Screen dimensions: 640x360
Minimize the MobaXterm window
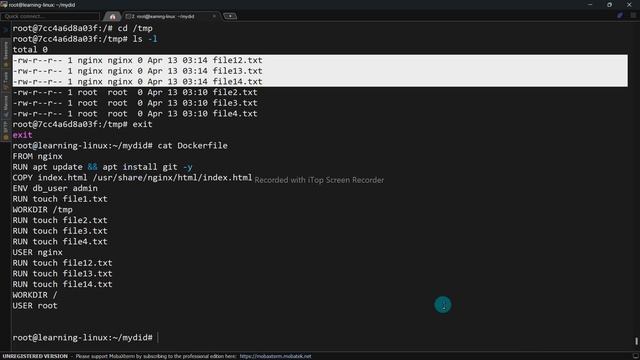coord(590,4)
